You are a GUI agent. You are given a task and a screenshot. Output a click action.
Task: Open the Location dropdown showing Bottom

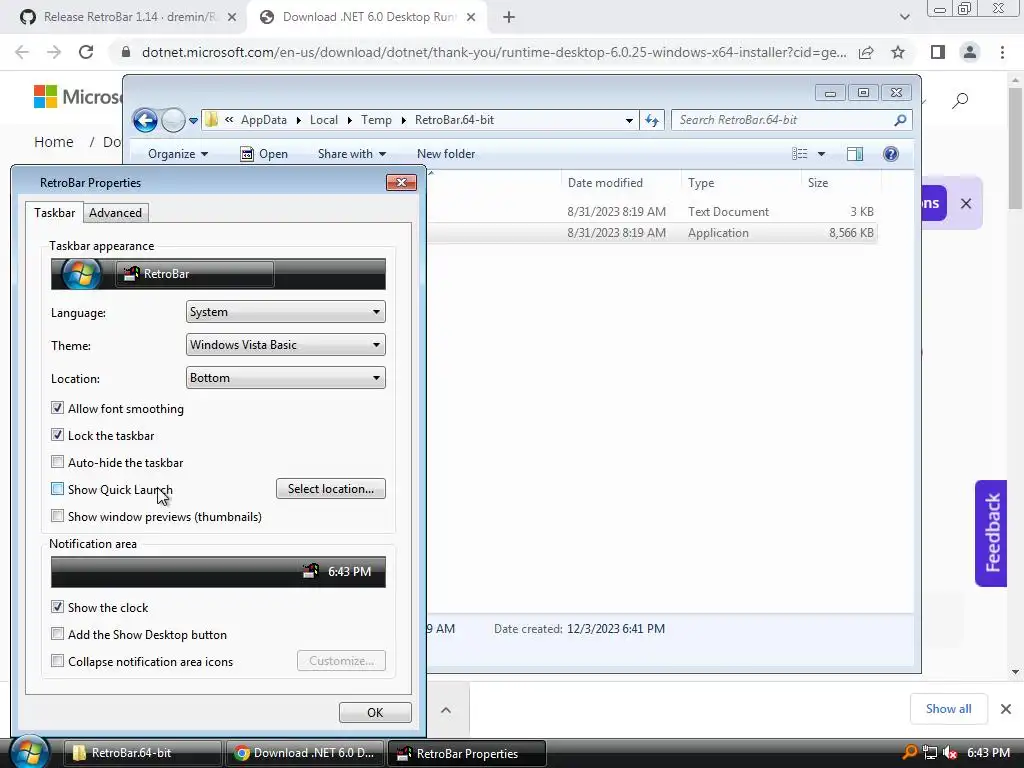click(x=285, y=377)
